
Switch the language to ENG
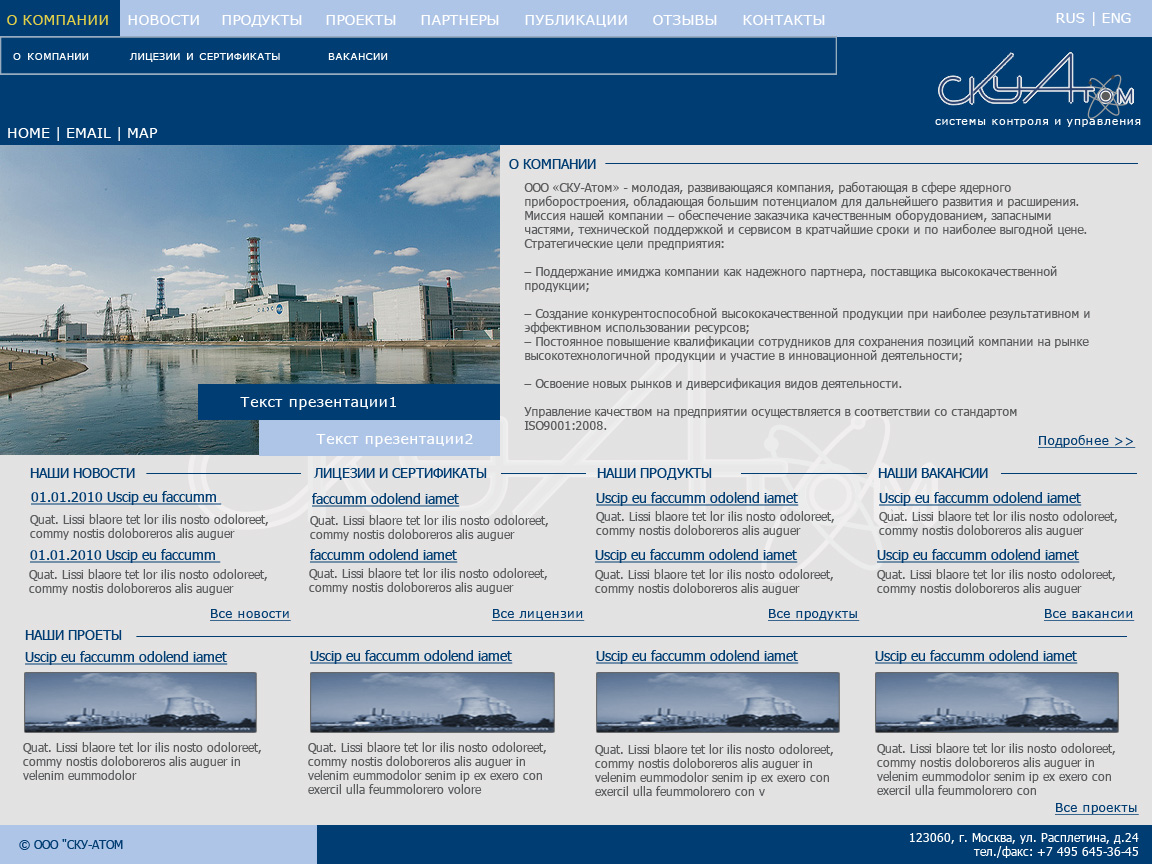click(x=1116, y=18)
